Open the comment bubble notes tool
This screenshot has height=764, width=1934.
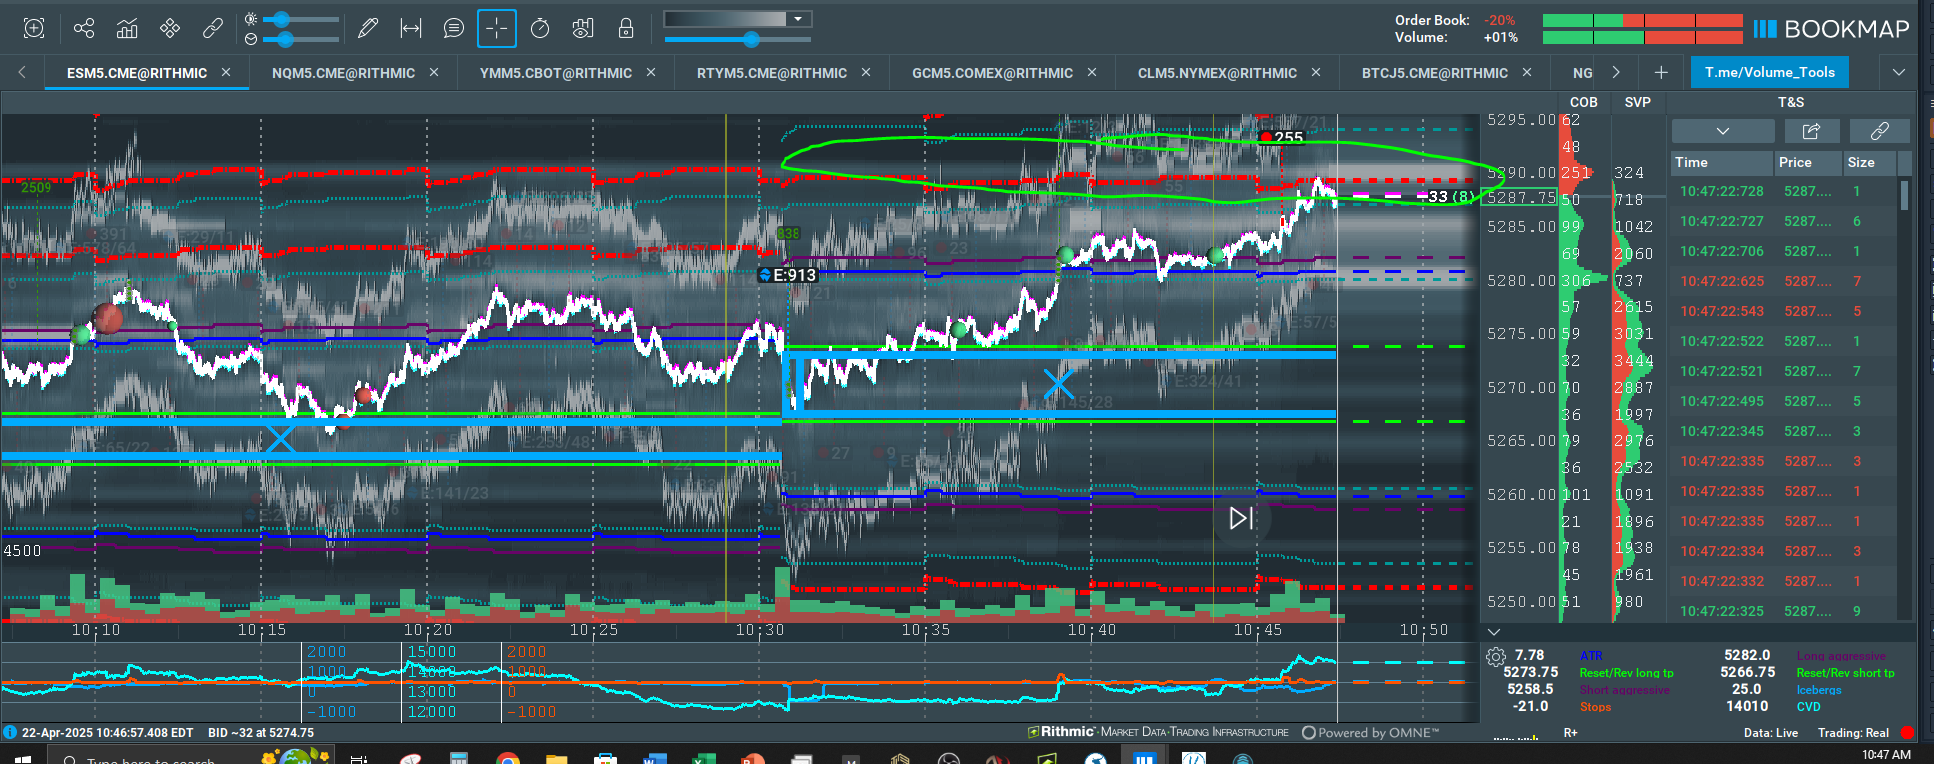[454, 28]
